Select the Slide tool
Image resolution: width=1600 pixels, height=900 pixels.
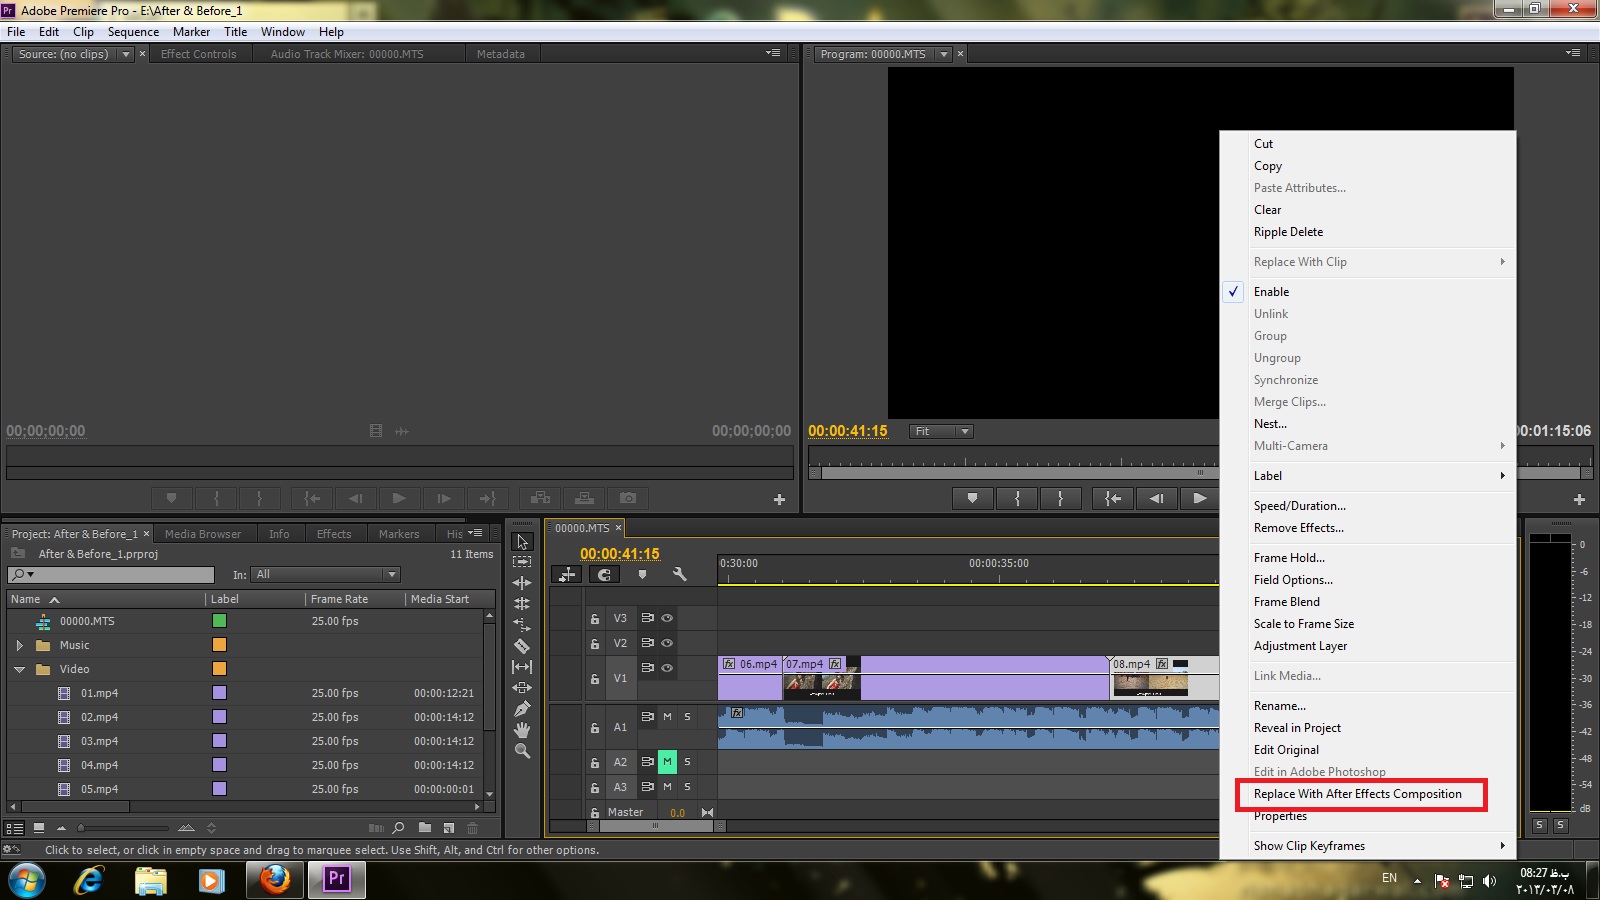522,688
